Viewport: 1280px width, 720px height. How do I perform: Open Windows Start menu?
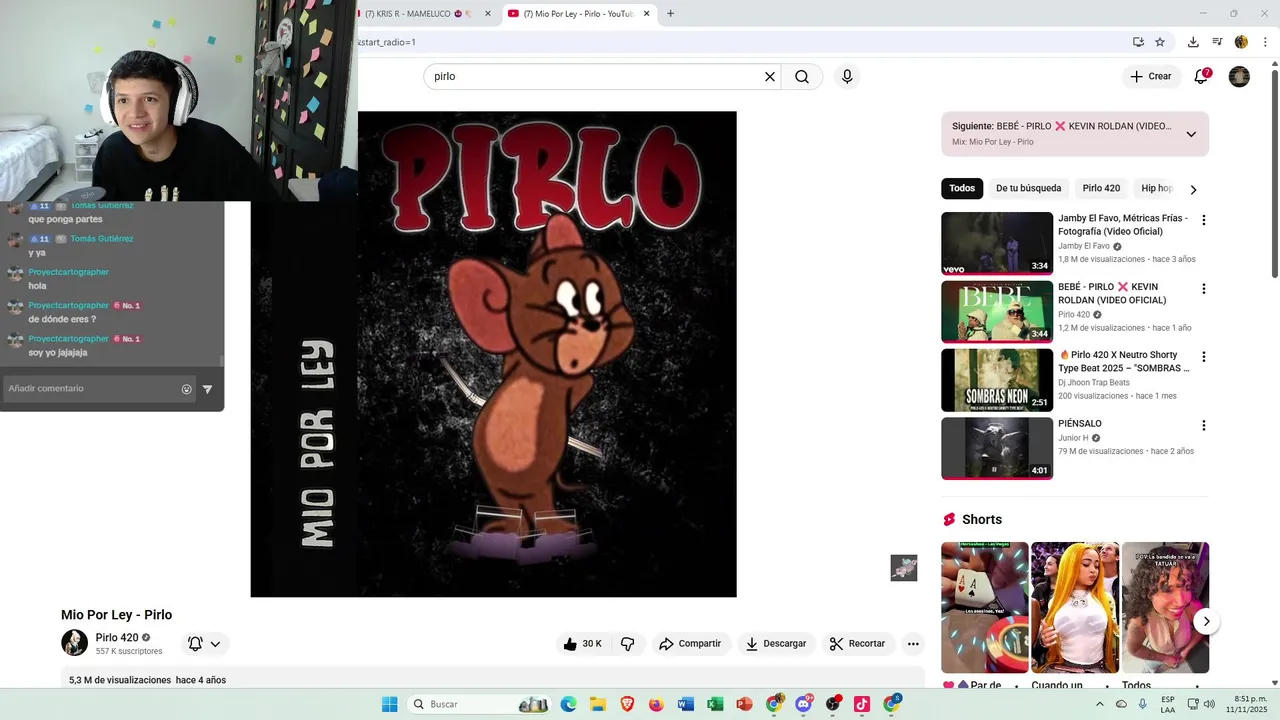click(389, 704)
